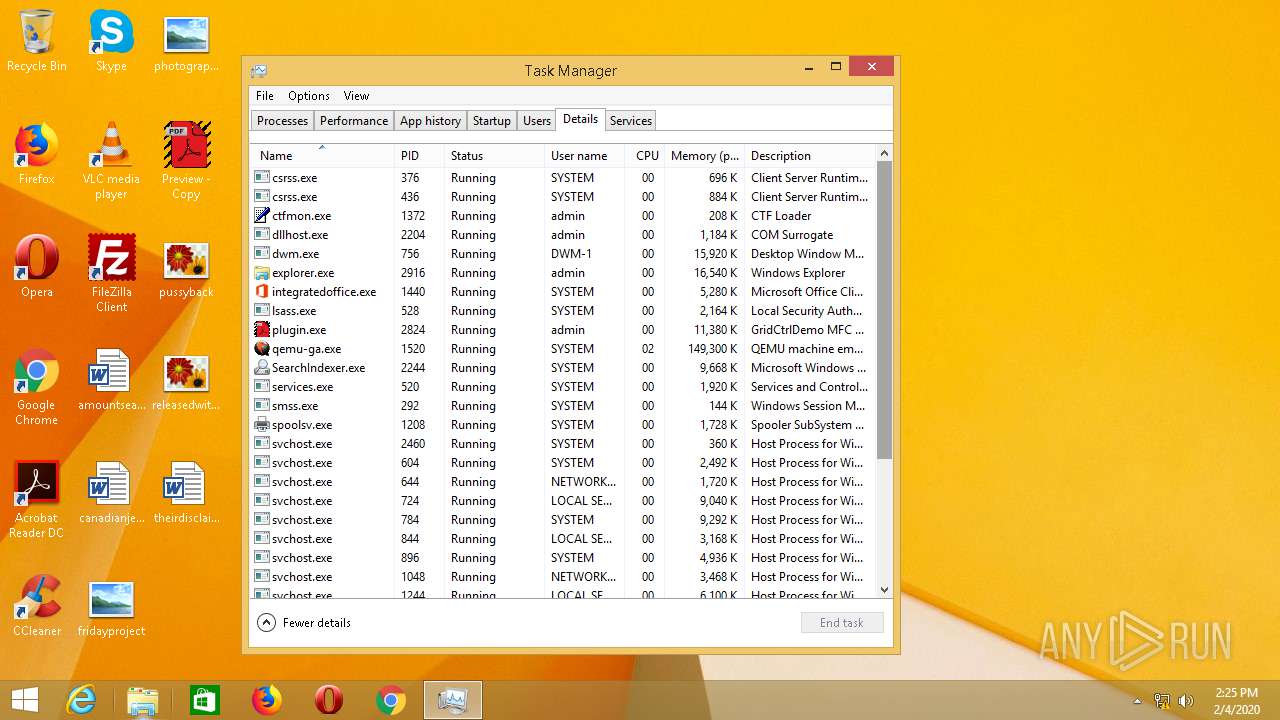Open the Preview - Copy PDF icon
Screen dimensions: 1280x720
186,160
